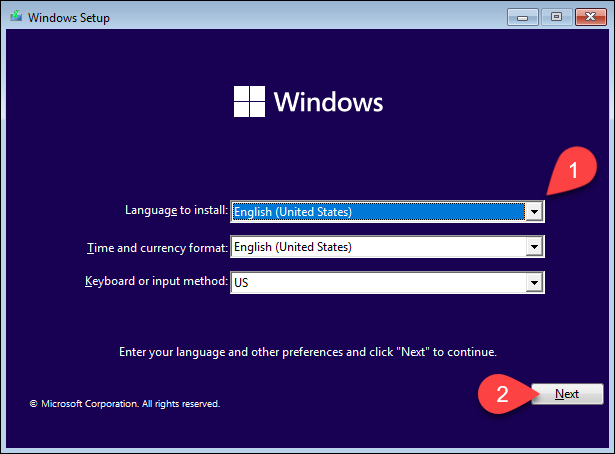The height and width of the screenshot is (454, 615).
Task: Expand the Time and currency format dropdown arrow
Action: click(x=534, y=247)
